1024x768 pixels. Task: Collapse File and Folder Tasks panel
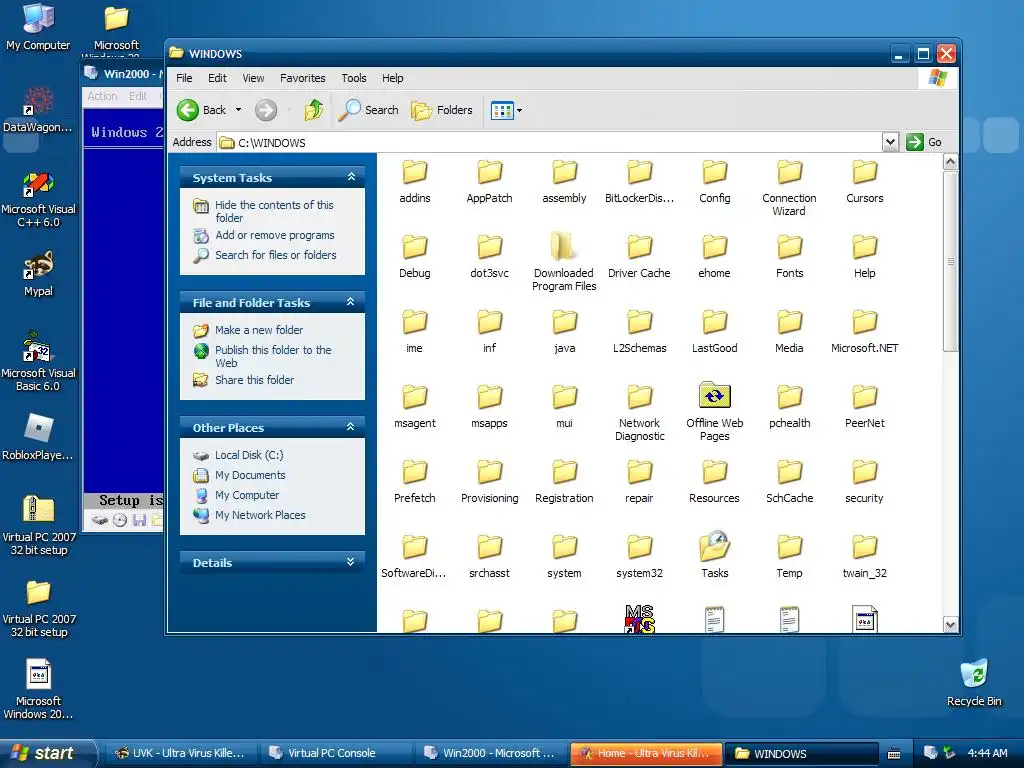point(351,302)
